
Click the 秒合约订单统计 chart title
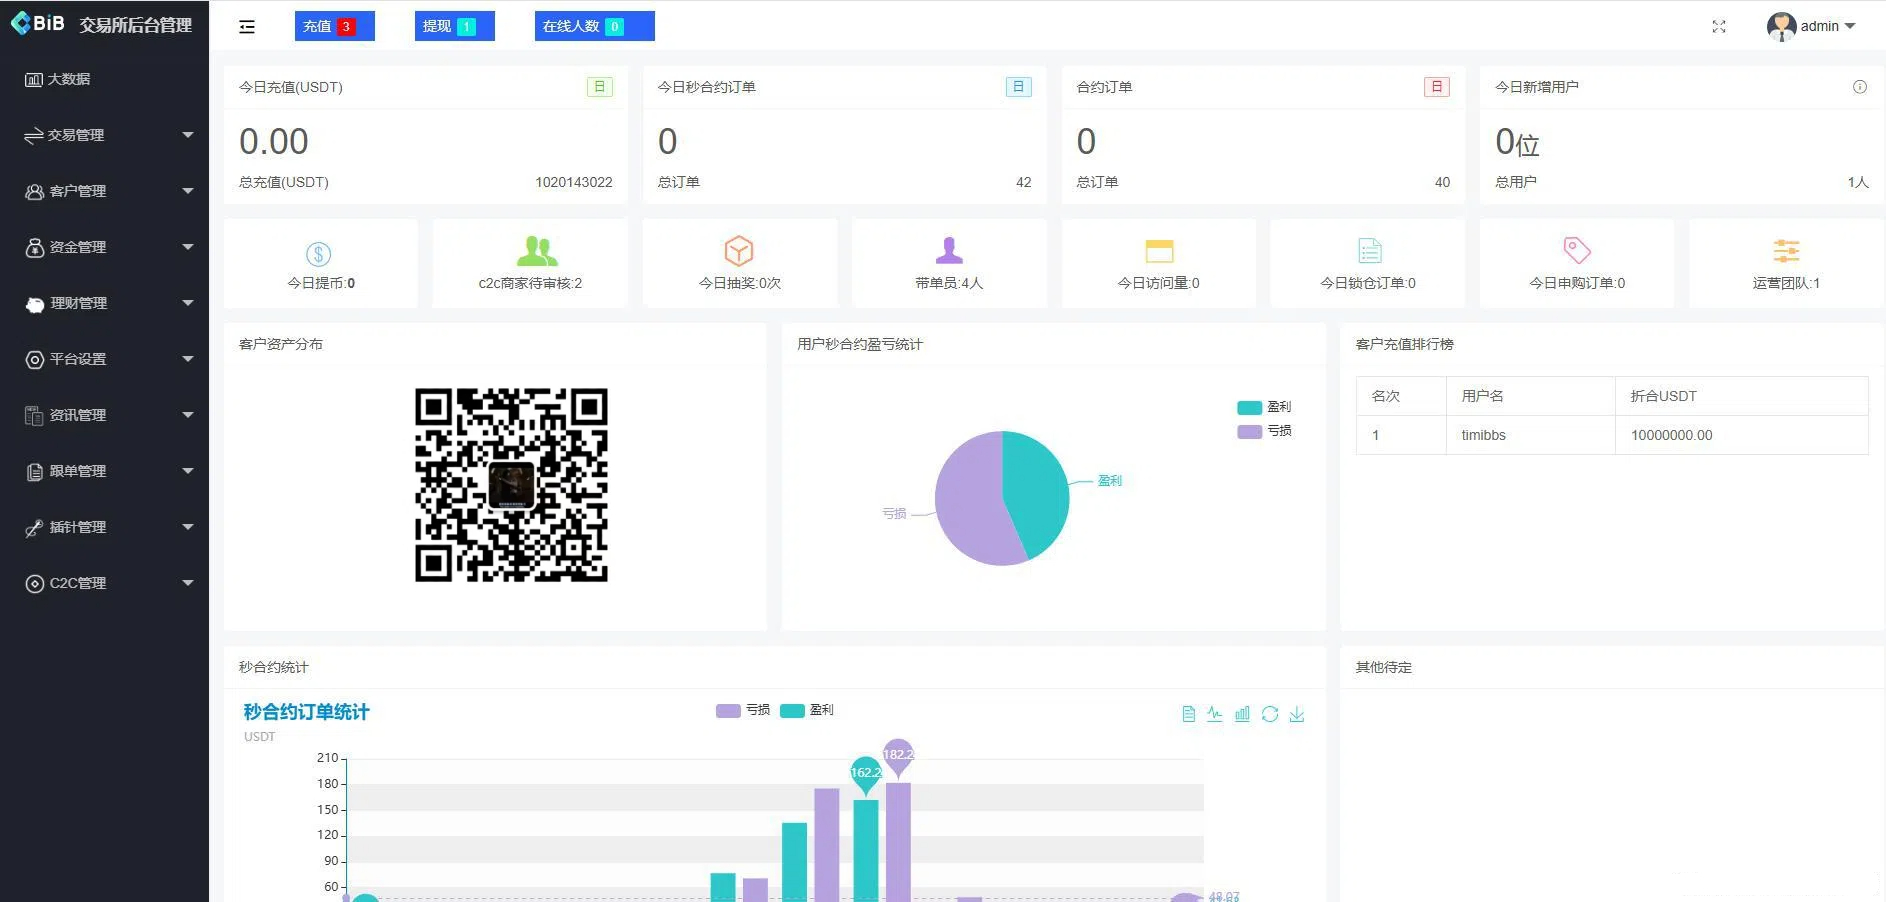(306, 712)
